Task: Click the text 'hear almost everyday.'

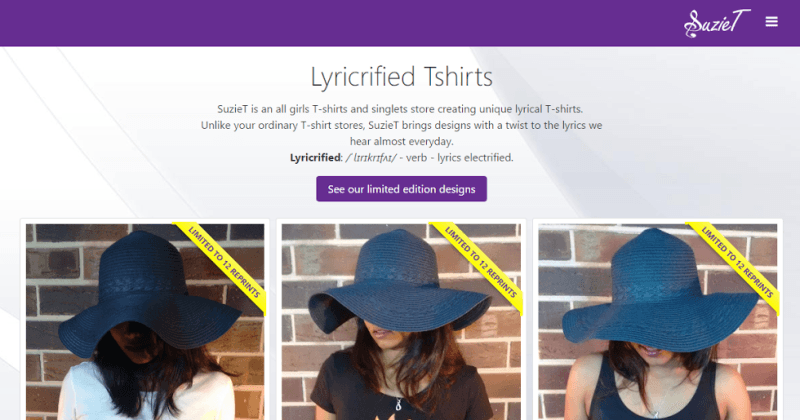Action: click(401, 142)
